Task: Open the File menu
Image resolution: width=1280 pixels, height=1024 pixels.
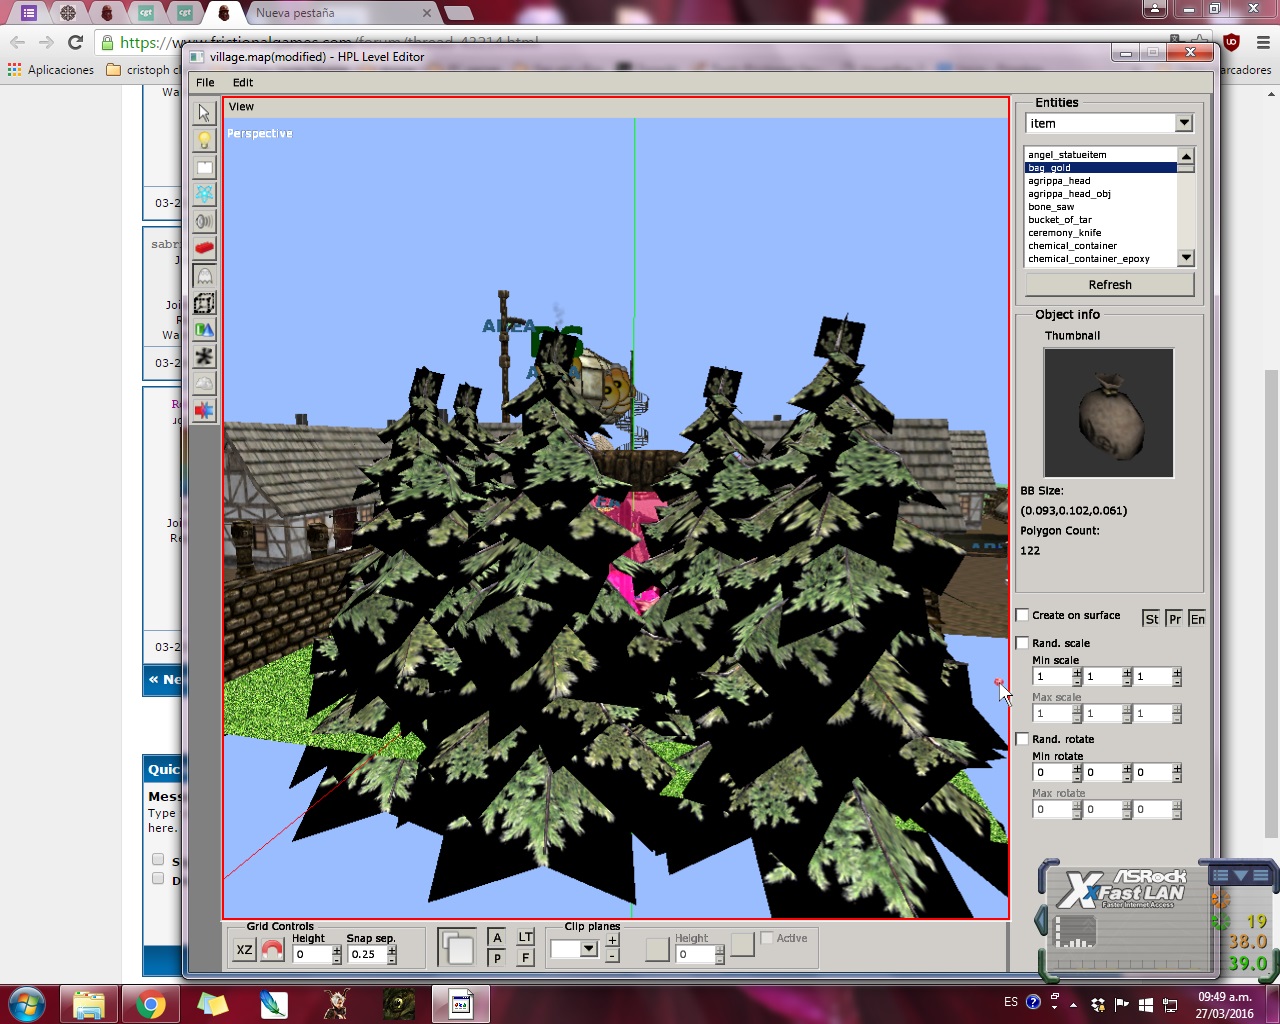Action: tap(205, 82)
